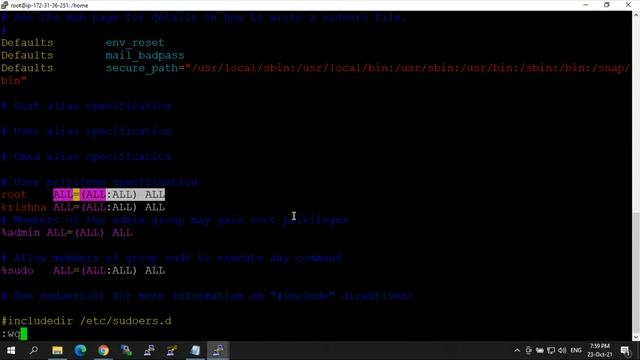Image resolution: width=640 pixels, height=360 pixels.
Task: Open the taskbar PuTTY icon right of that app
Action: click(149, 350)
